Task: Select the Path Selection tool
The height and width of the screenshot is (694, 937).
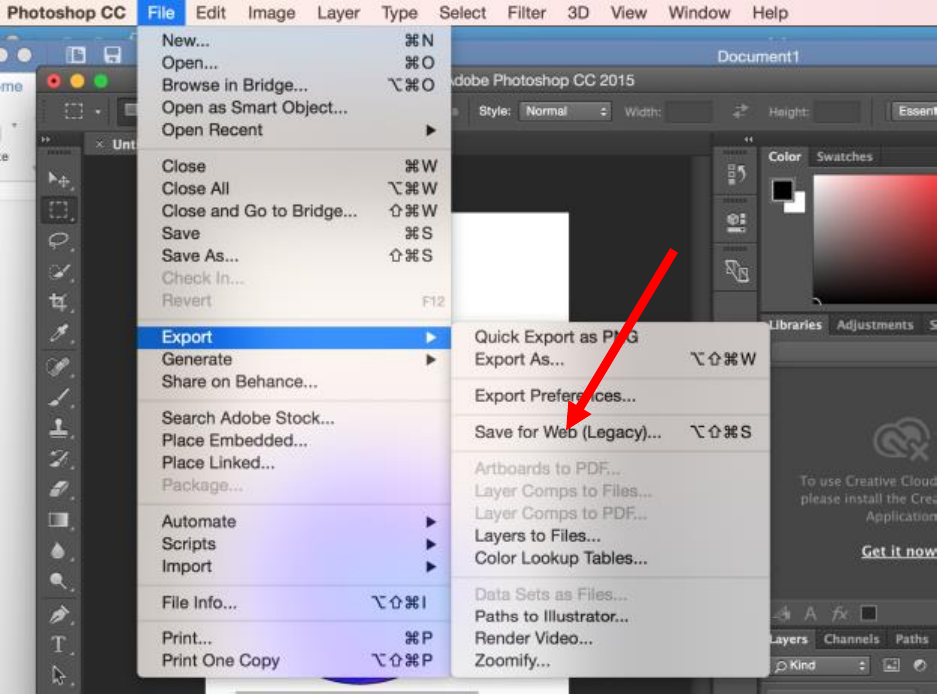Action: (59, 675)
